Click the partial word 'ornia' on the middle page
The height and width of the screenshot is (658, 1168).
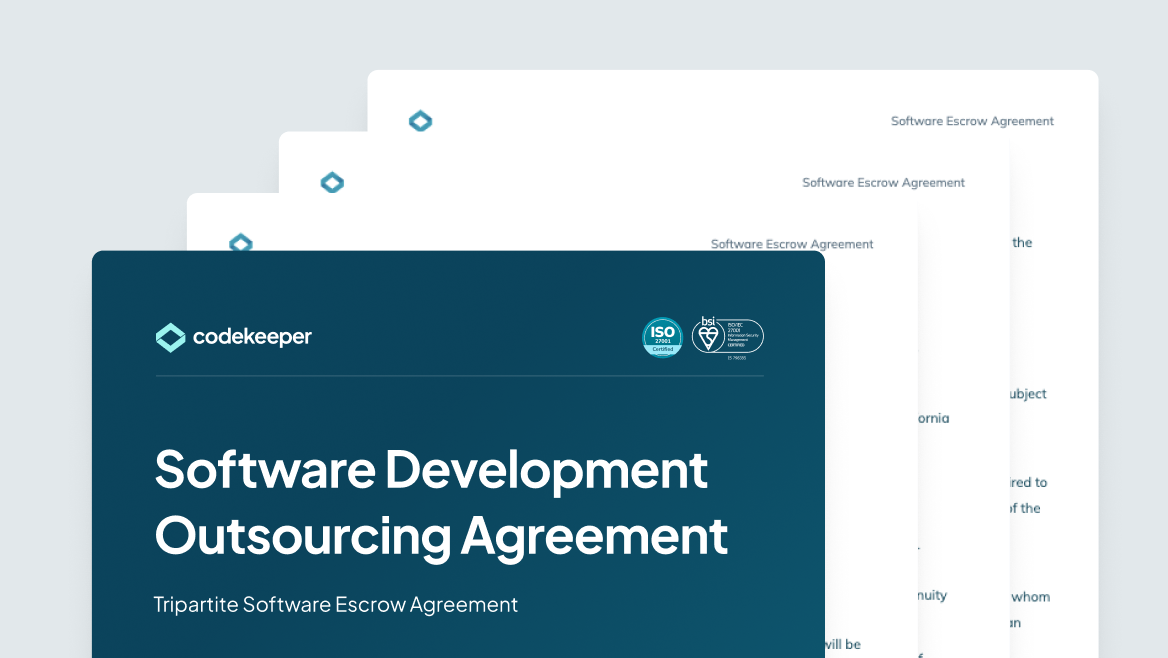pyautogui.click(x=933, y=418)
